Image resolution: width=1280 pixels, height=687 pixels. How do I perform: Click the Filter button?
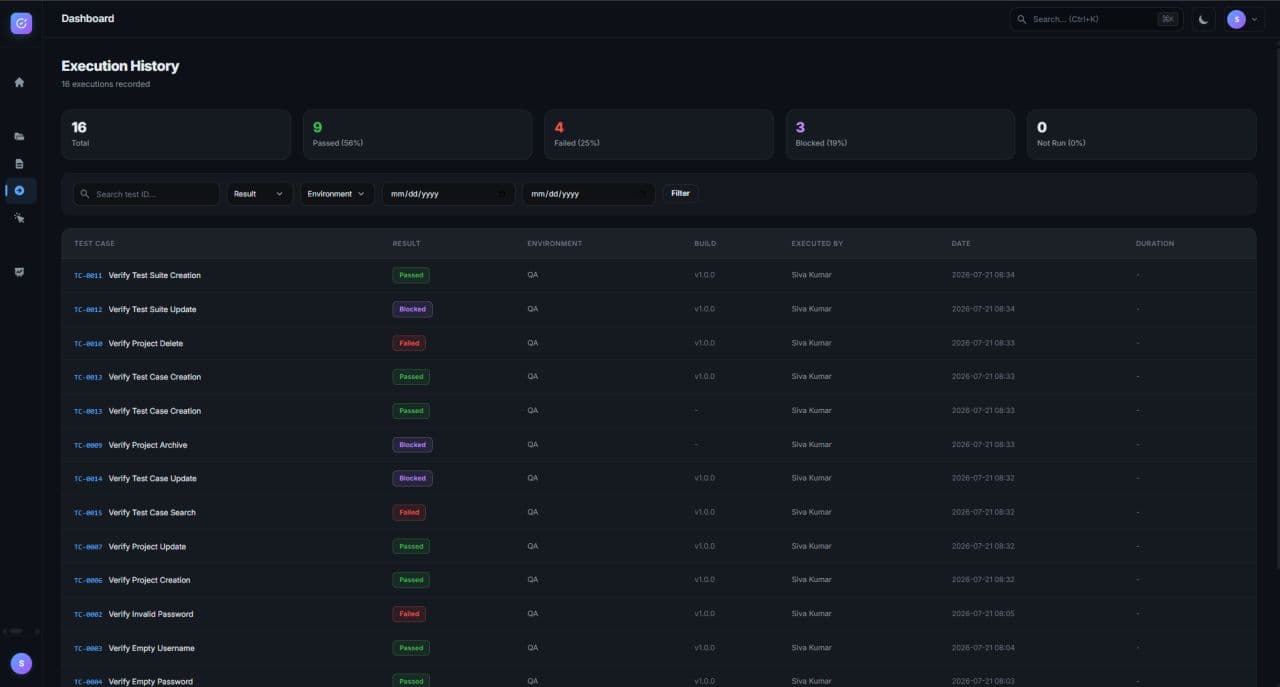[680, 193]
